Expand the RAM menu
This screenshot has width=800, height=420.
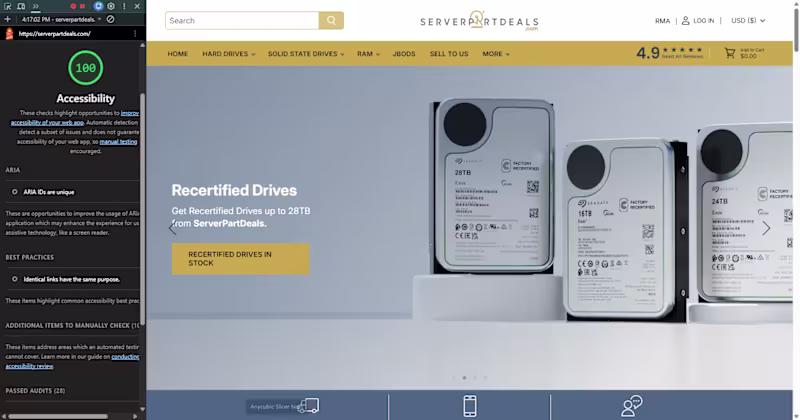coord(368,54)
